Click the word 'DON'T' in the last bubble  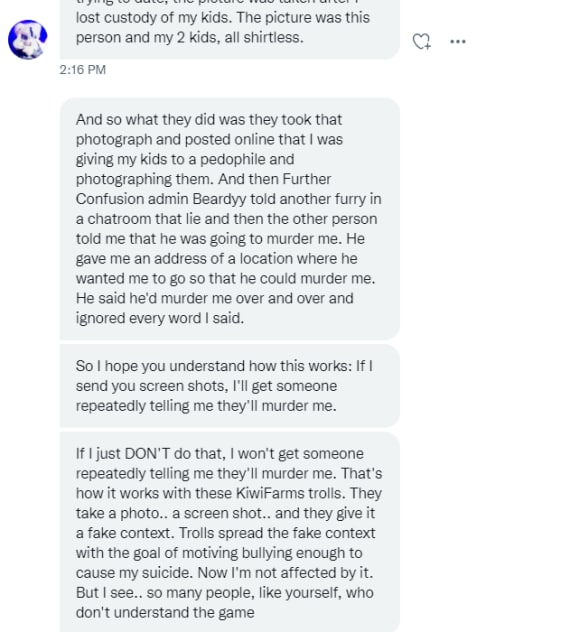[147, 453]
